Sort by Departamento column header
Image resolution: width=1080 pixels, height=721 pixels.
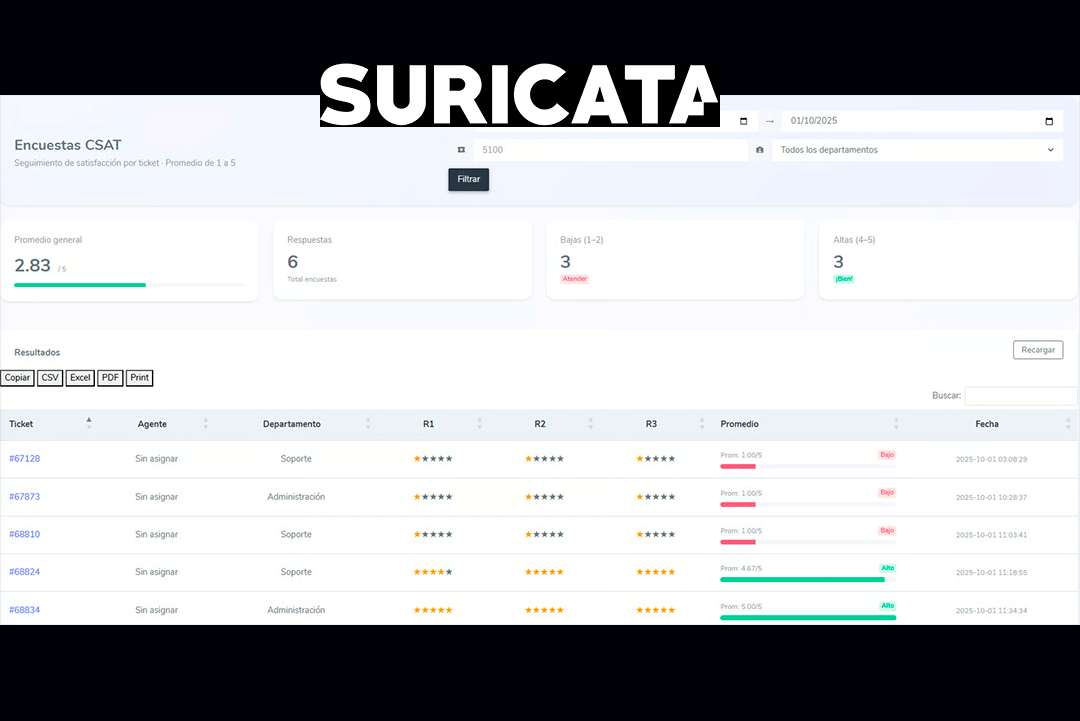292,424
